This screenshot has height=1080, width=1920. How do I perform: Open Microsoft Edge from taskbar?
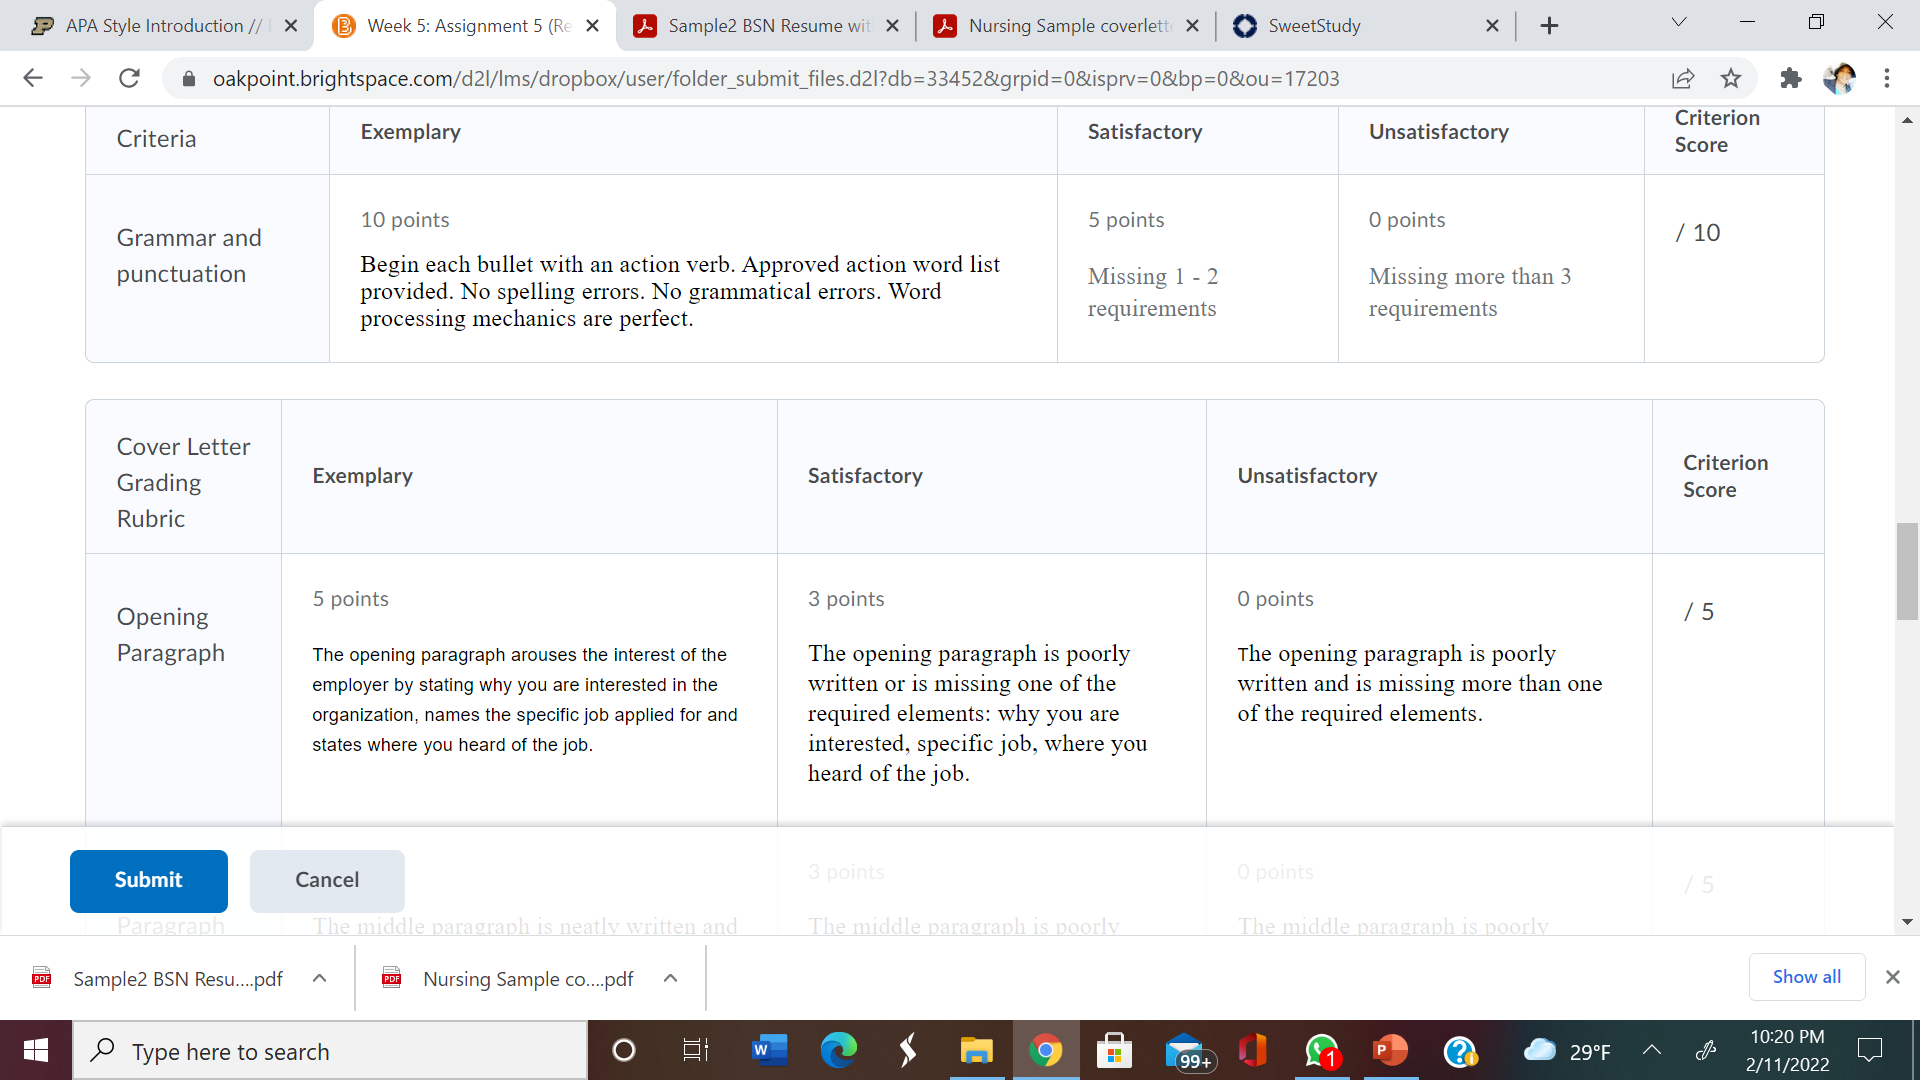(839, 1051)
